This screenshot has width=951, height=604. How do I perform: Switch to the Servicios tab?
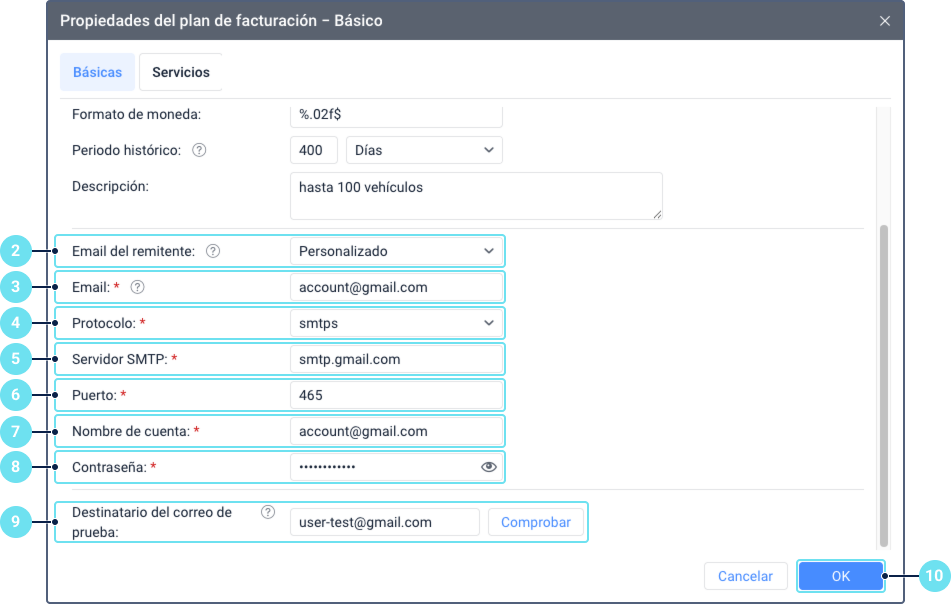(x=181, y=73)
